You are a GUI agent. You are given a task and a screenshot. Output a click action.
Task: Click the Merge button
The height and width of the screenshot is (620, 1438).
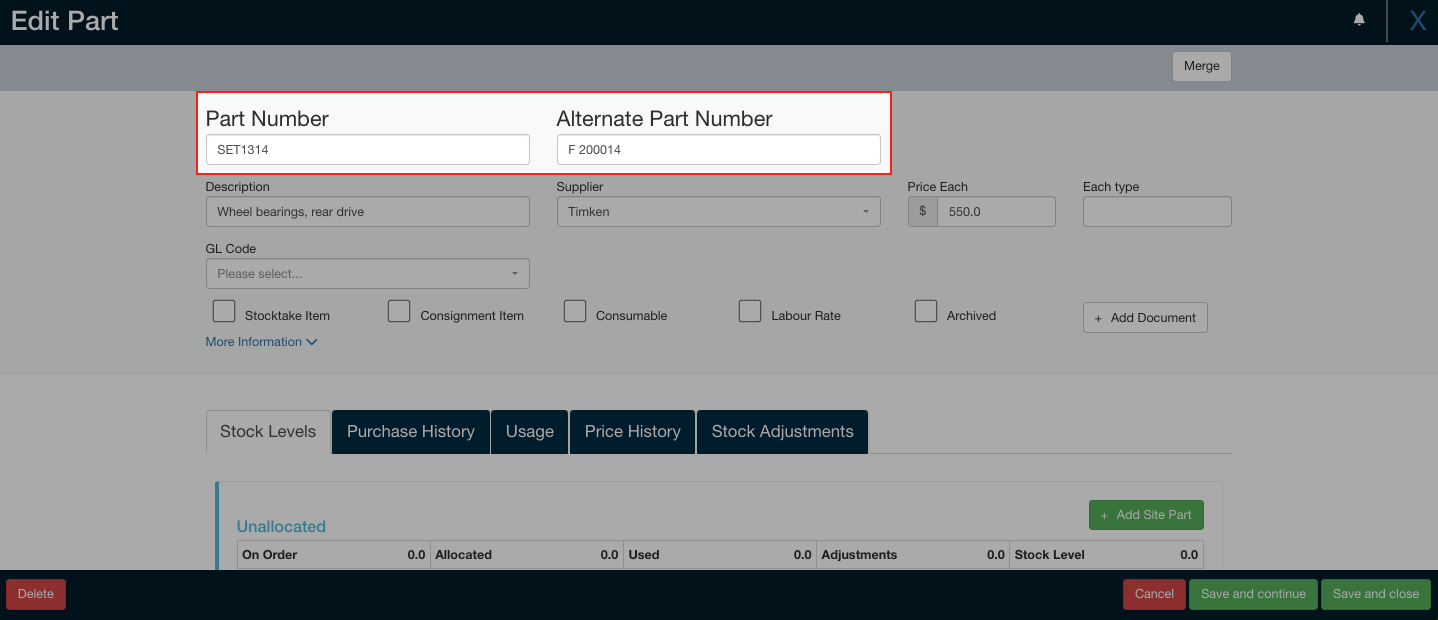pyautogui.click(x=1200, y=66)
